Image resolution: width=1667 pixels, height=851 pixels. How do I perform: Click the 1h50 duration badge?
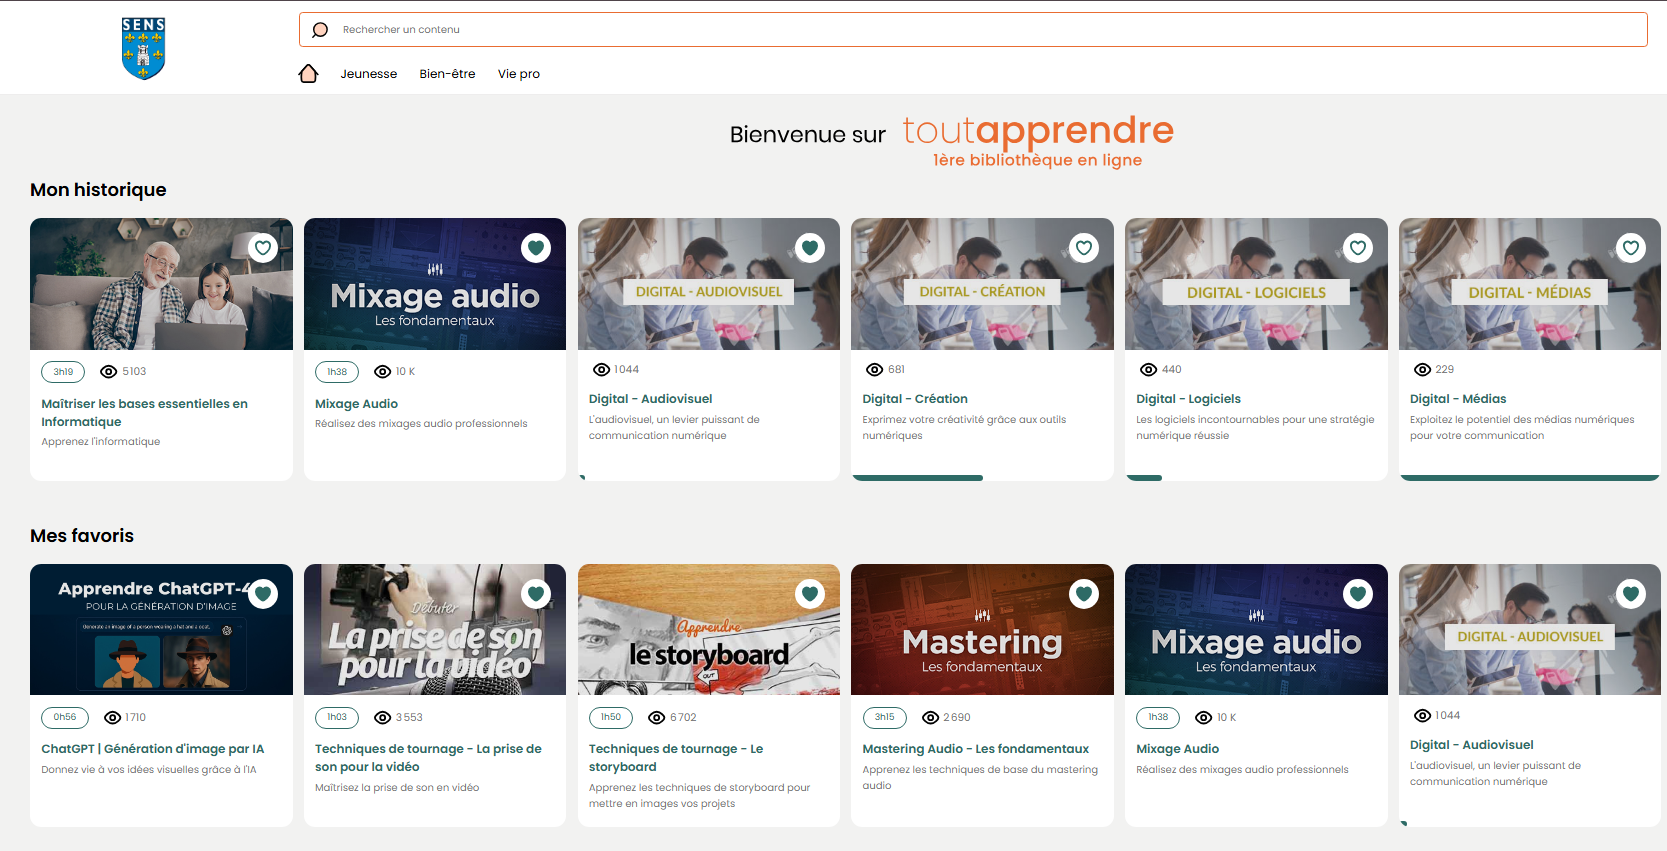[611, 718]
